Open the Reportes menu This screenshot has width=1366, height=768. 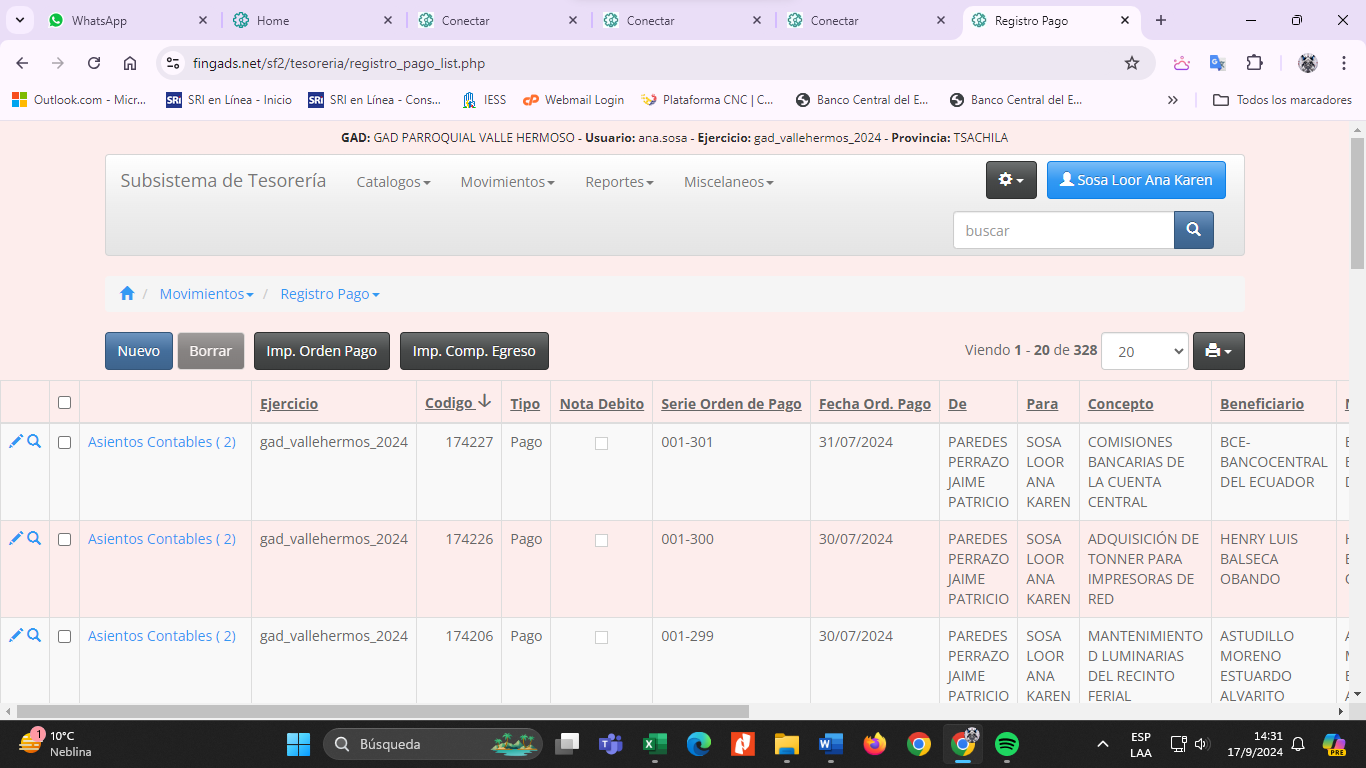pyautogui.click(x=619, y=182)
